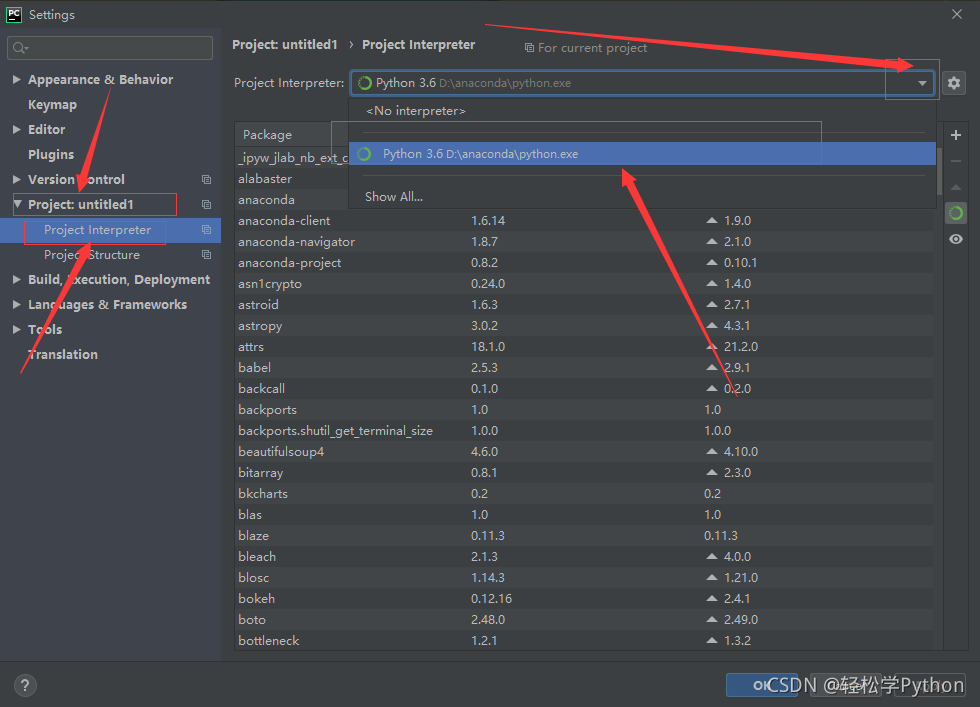Select the bottleneck package row
980x707 pixels.
coord(584,641)
